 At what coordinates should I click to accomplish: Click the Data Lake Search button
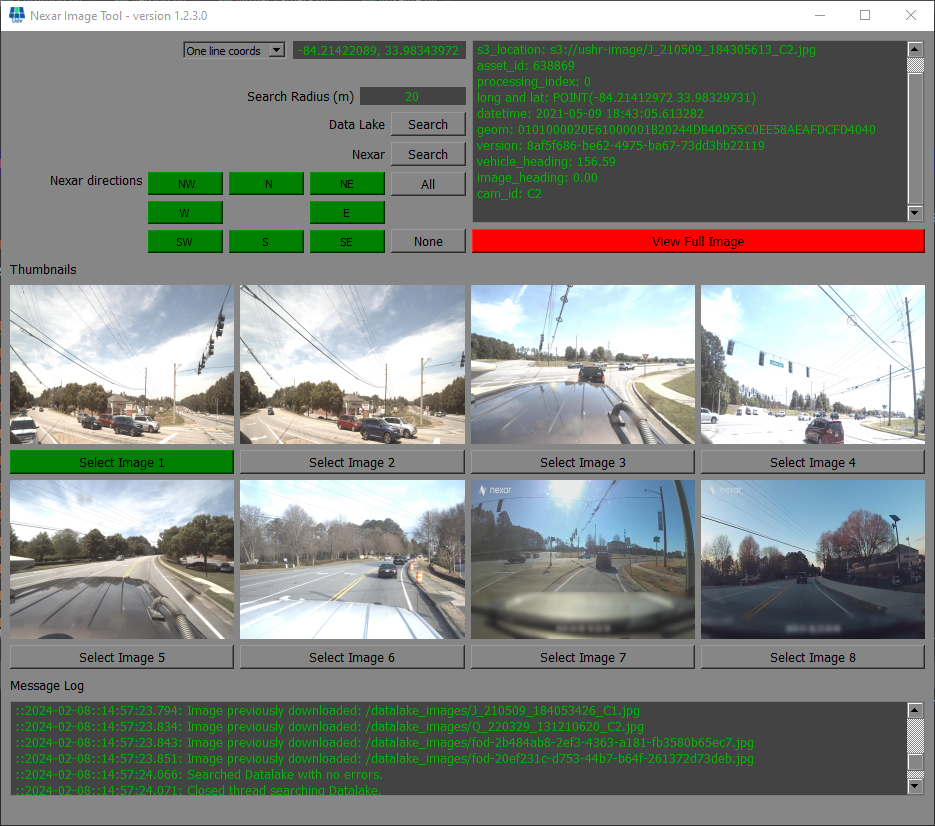coord(427,125)
